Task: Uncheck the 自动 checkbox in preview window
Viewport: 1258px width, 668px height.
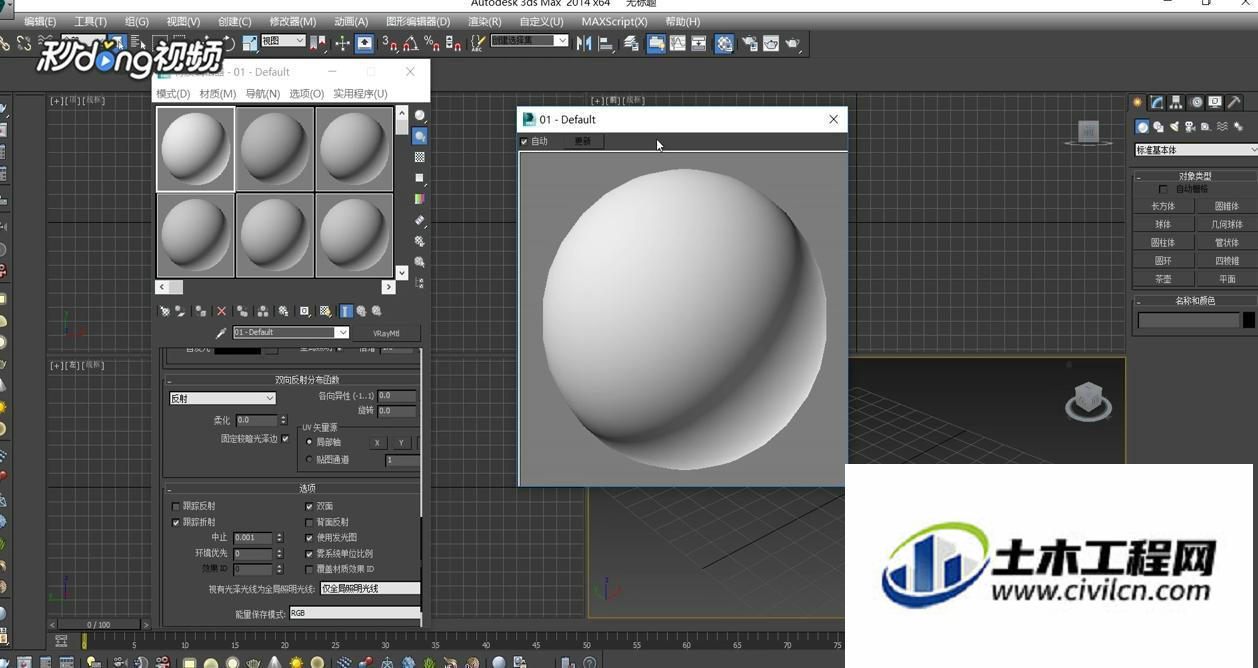Action: coord(524,142)
